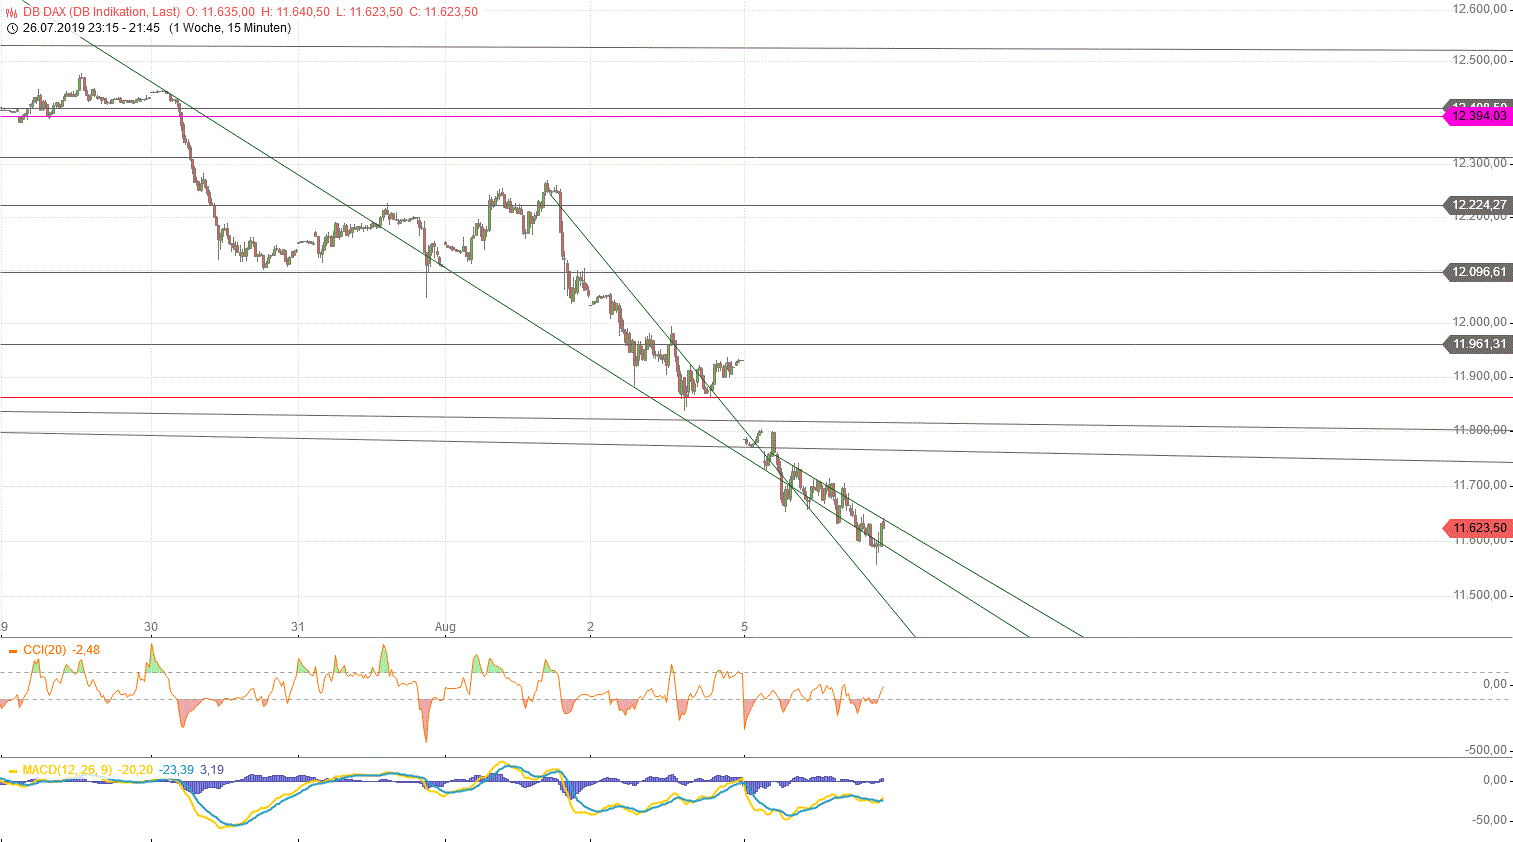Click the date label 2 on time axis
This screenshot has width=1513, height=842.
591,627
